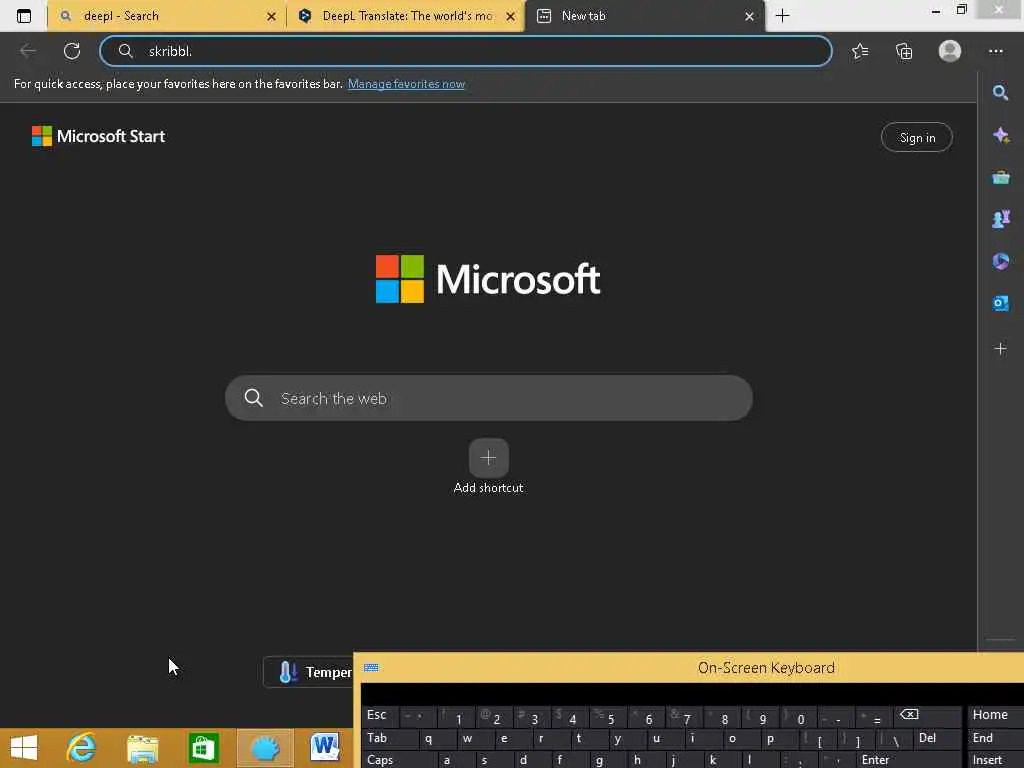
Task: Click the Search the web box
Action: (488, 398)
